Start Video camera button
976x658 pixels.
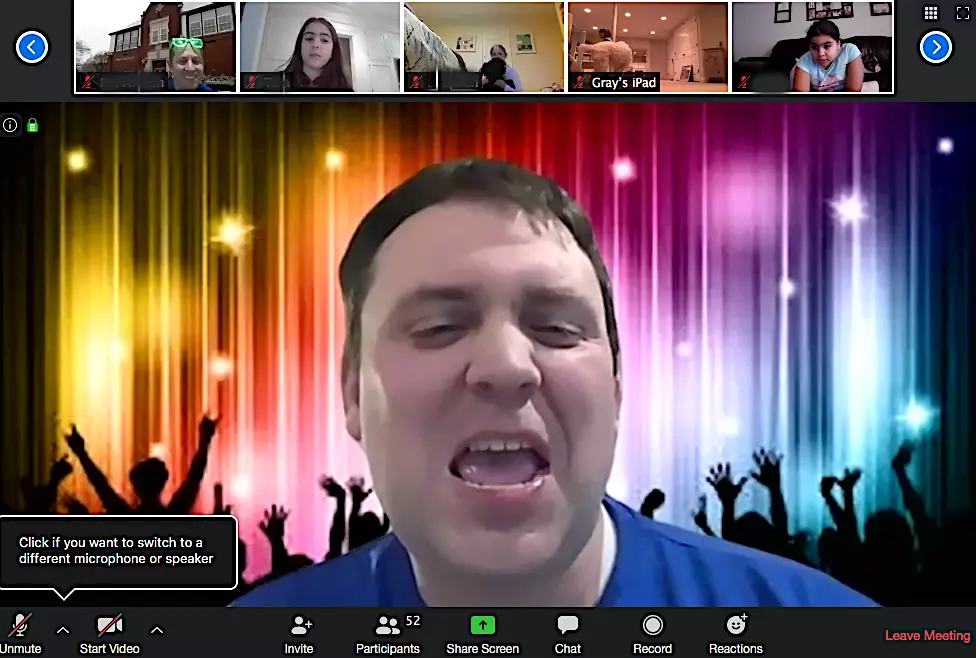tap(110, 633)
